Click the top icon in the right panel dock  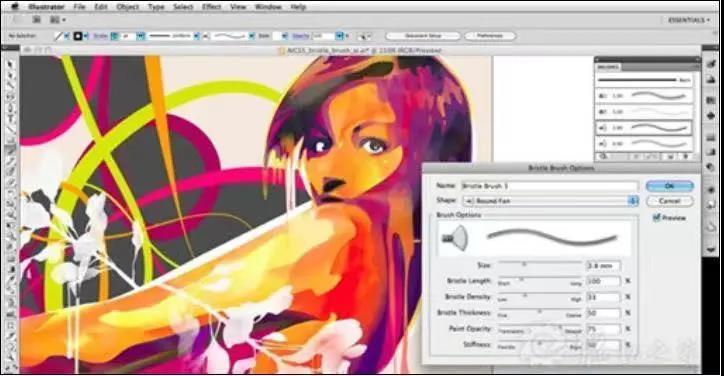pos(712,64)
